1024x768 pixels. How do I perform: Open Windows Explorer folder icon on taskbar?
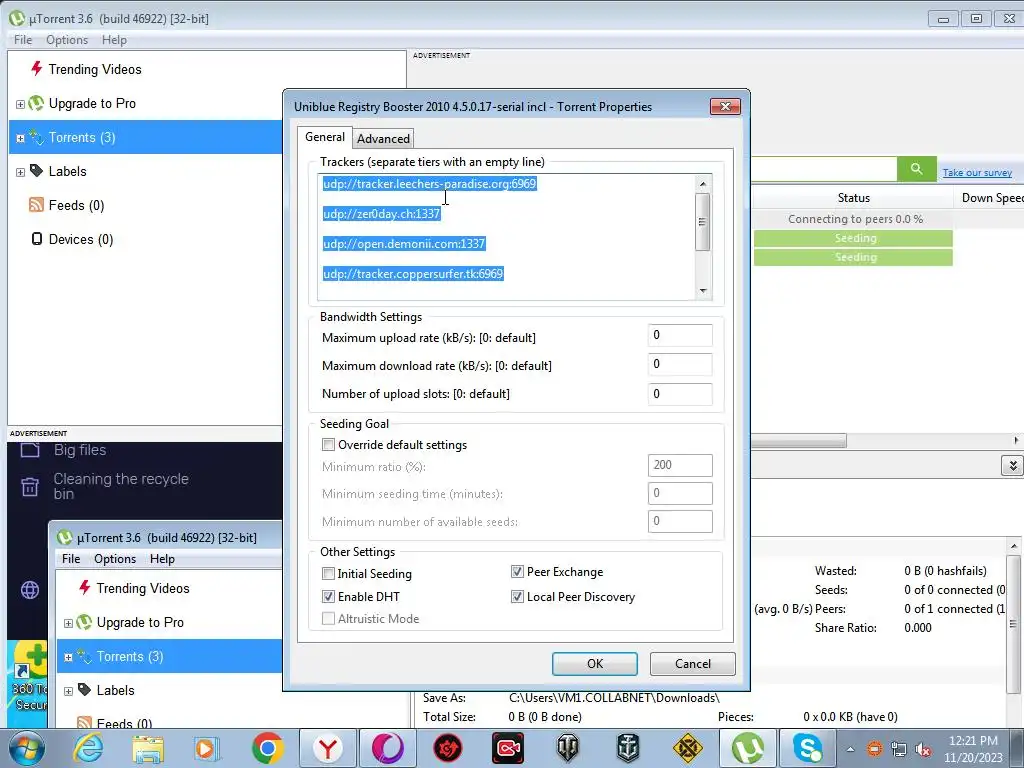(x=148, y=748)
